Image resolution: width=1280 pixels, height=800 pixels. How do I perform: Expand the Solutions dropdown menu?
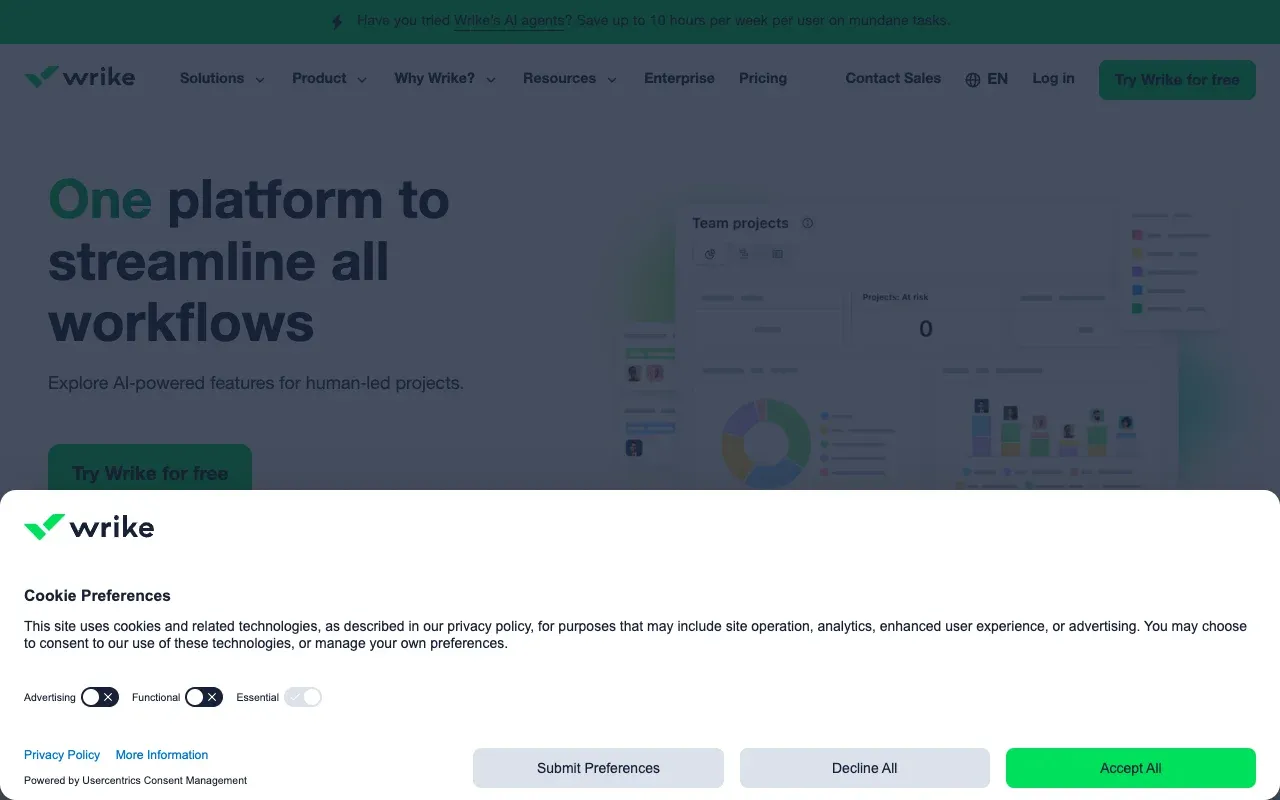point(222,78)
